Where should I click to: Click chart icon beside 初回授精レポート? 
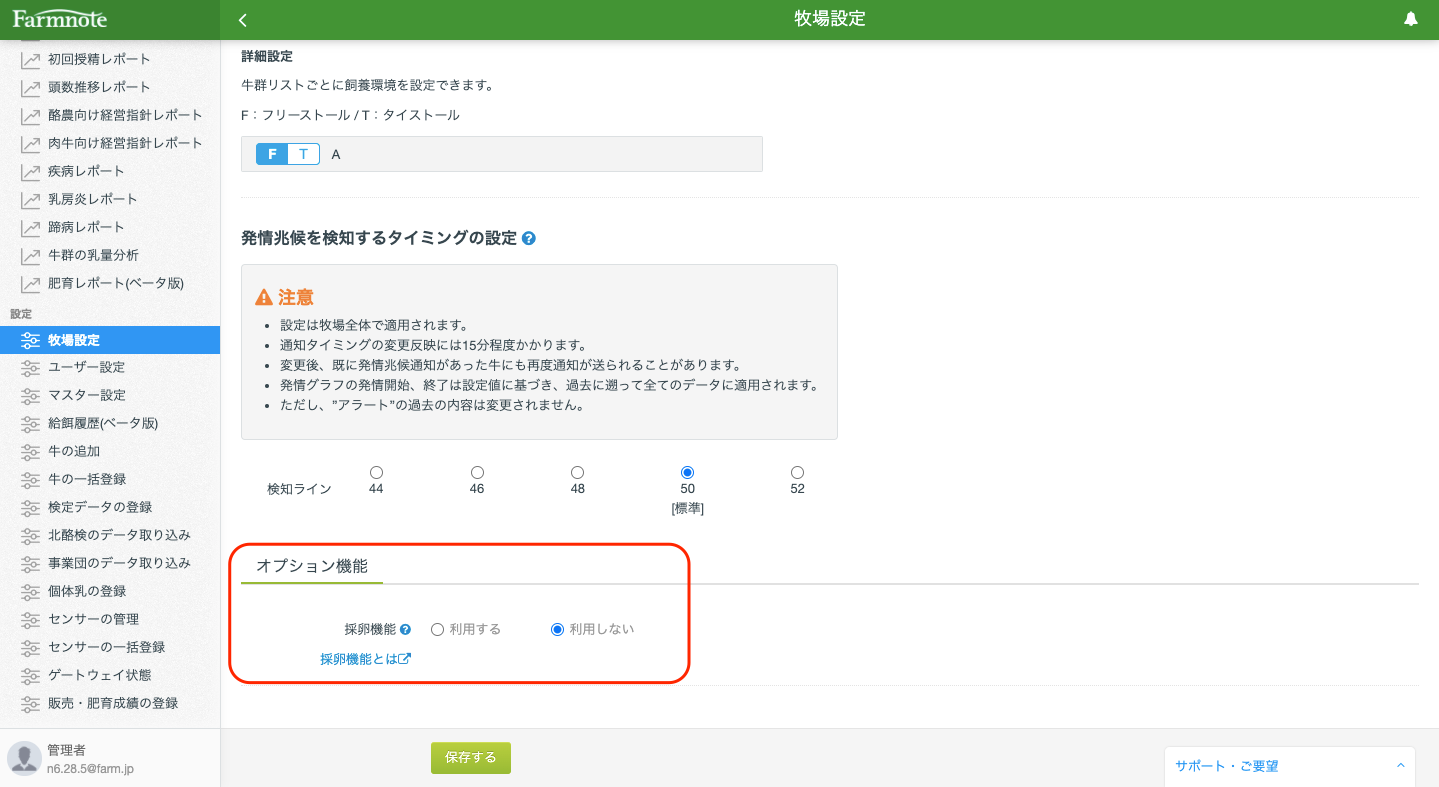(x=30, y=59)
